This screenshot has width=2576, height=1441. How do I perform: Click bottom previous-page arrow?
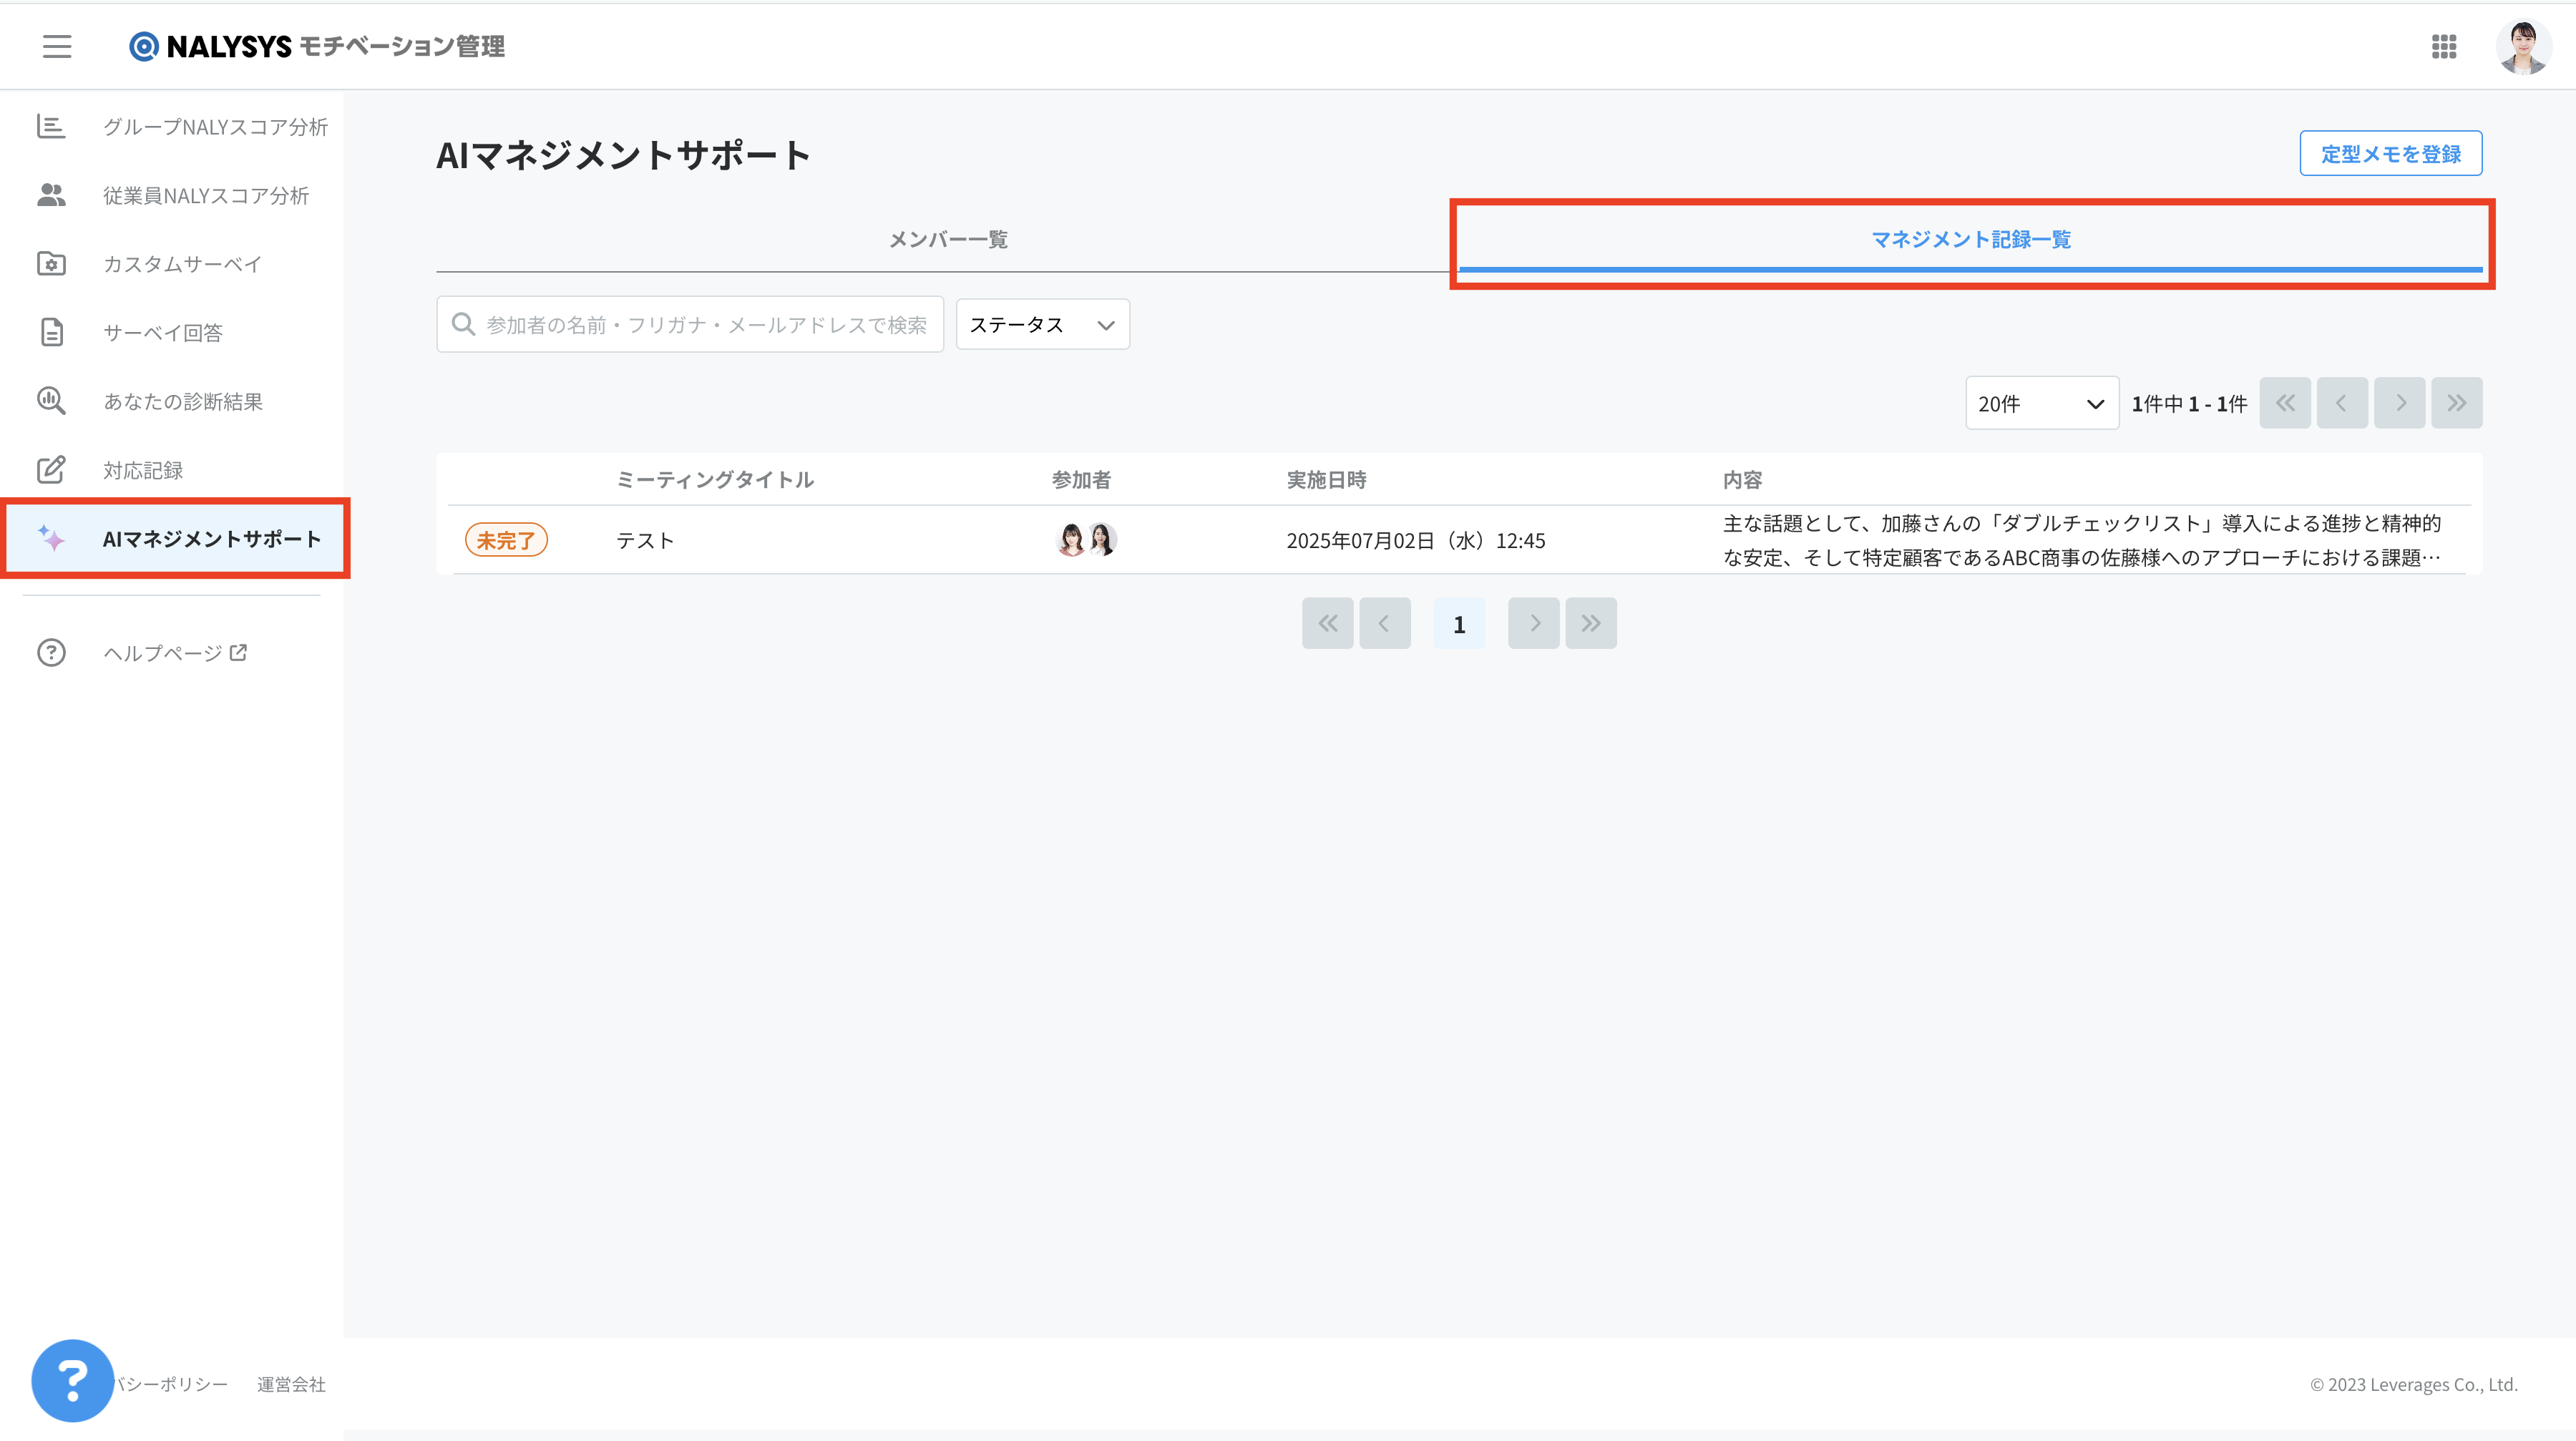tap(1385, 623)
